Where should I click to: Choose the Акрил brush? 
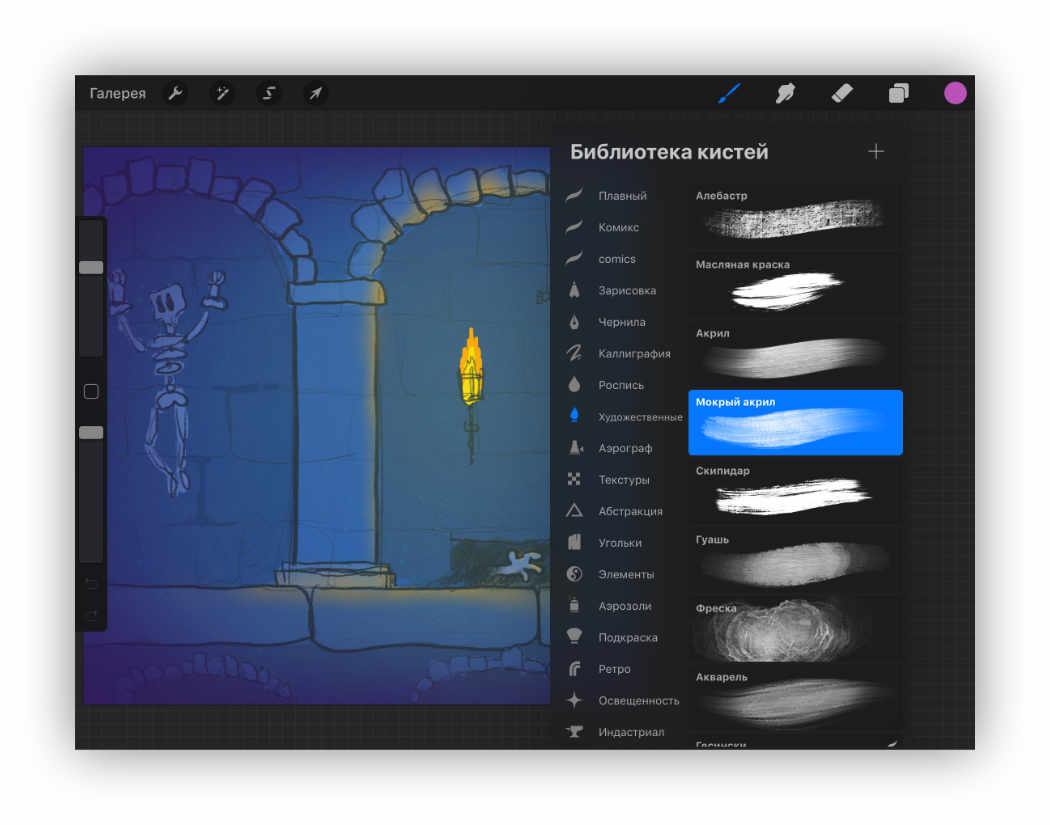point(796,354)
